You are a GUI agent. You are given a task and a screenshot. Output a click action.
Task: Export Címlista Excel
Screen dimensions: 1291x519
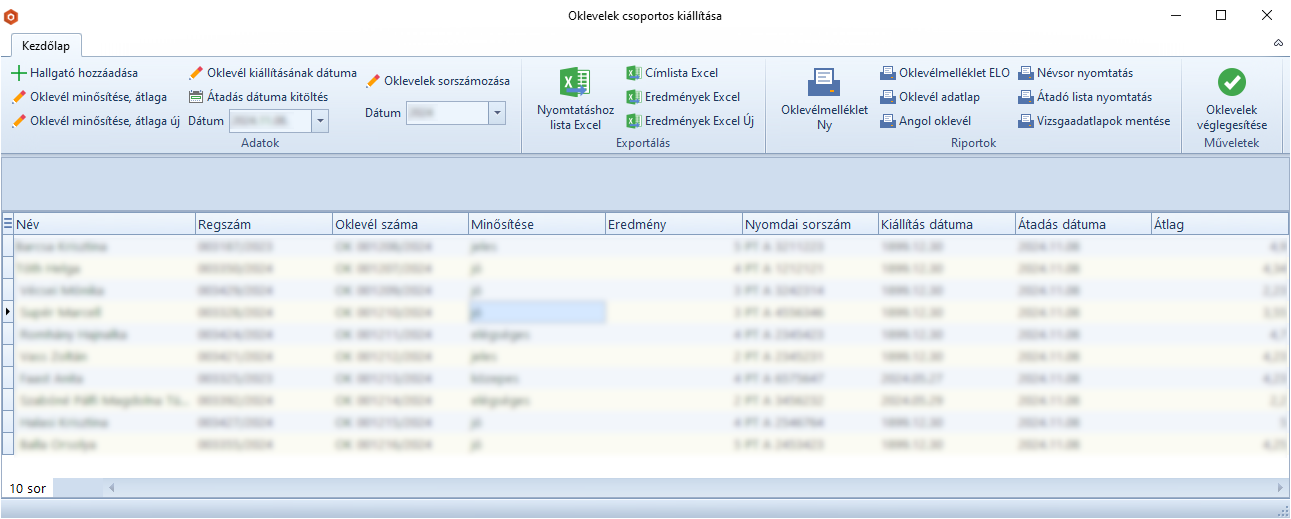[x=633, y=73]
